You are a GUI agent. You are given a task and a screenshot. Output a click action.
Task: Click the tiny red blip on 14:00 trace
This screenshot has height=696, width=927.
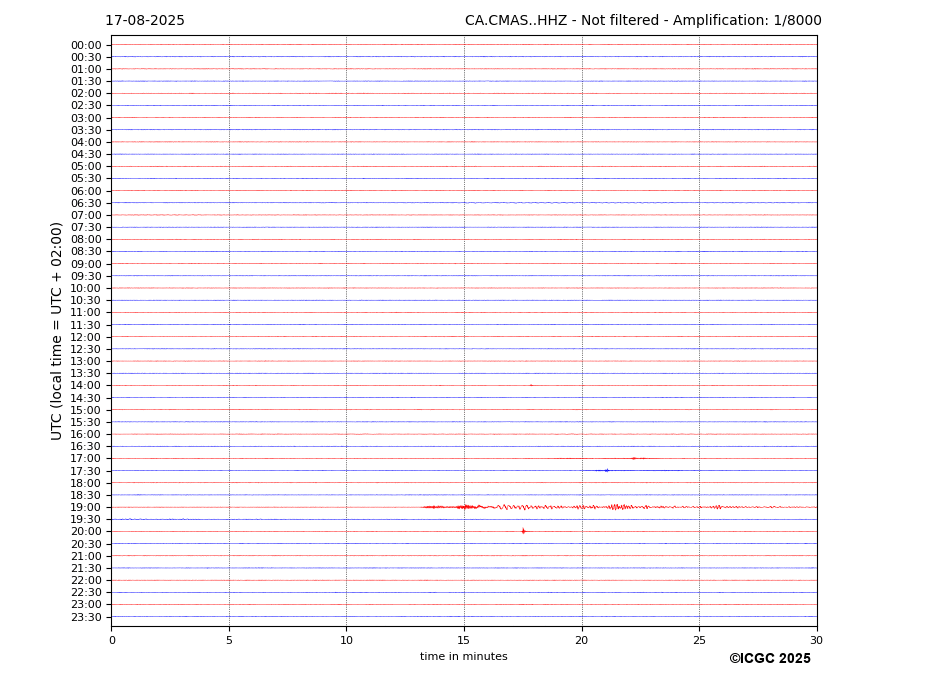pos(531,385)
